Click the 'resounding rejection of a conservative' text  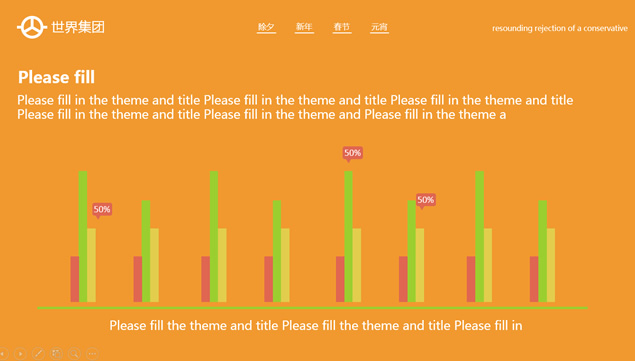[x=560, y=28]
